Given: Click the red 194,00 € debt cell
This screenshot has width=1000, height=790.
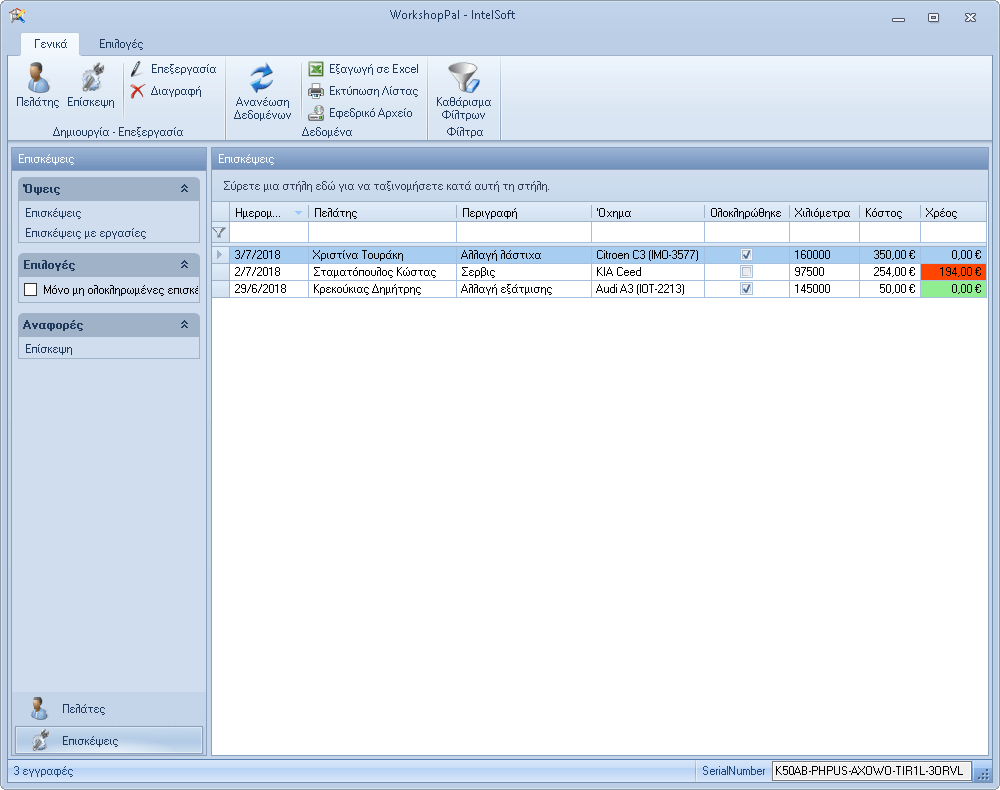Looking at the screenshot, I should coord(953,272).
